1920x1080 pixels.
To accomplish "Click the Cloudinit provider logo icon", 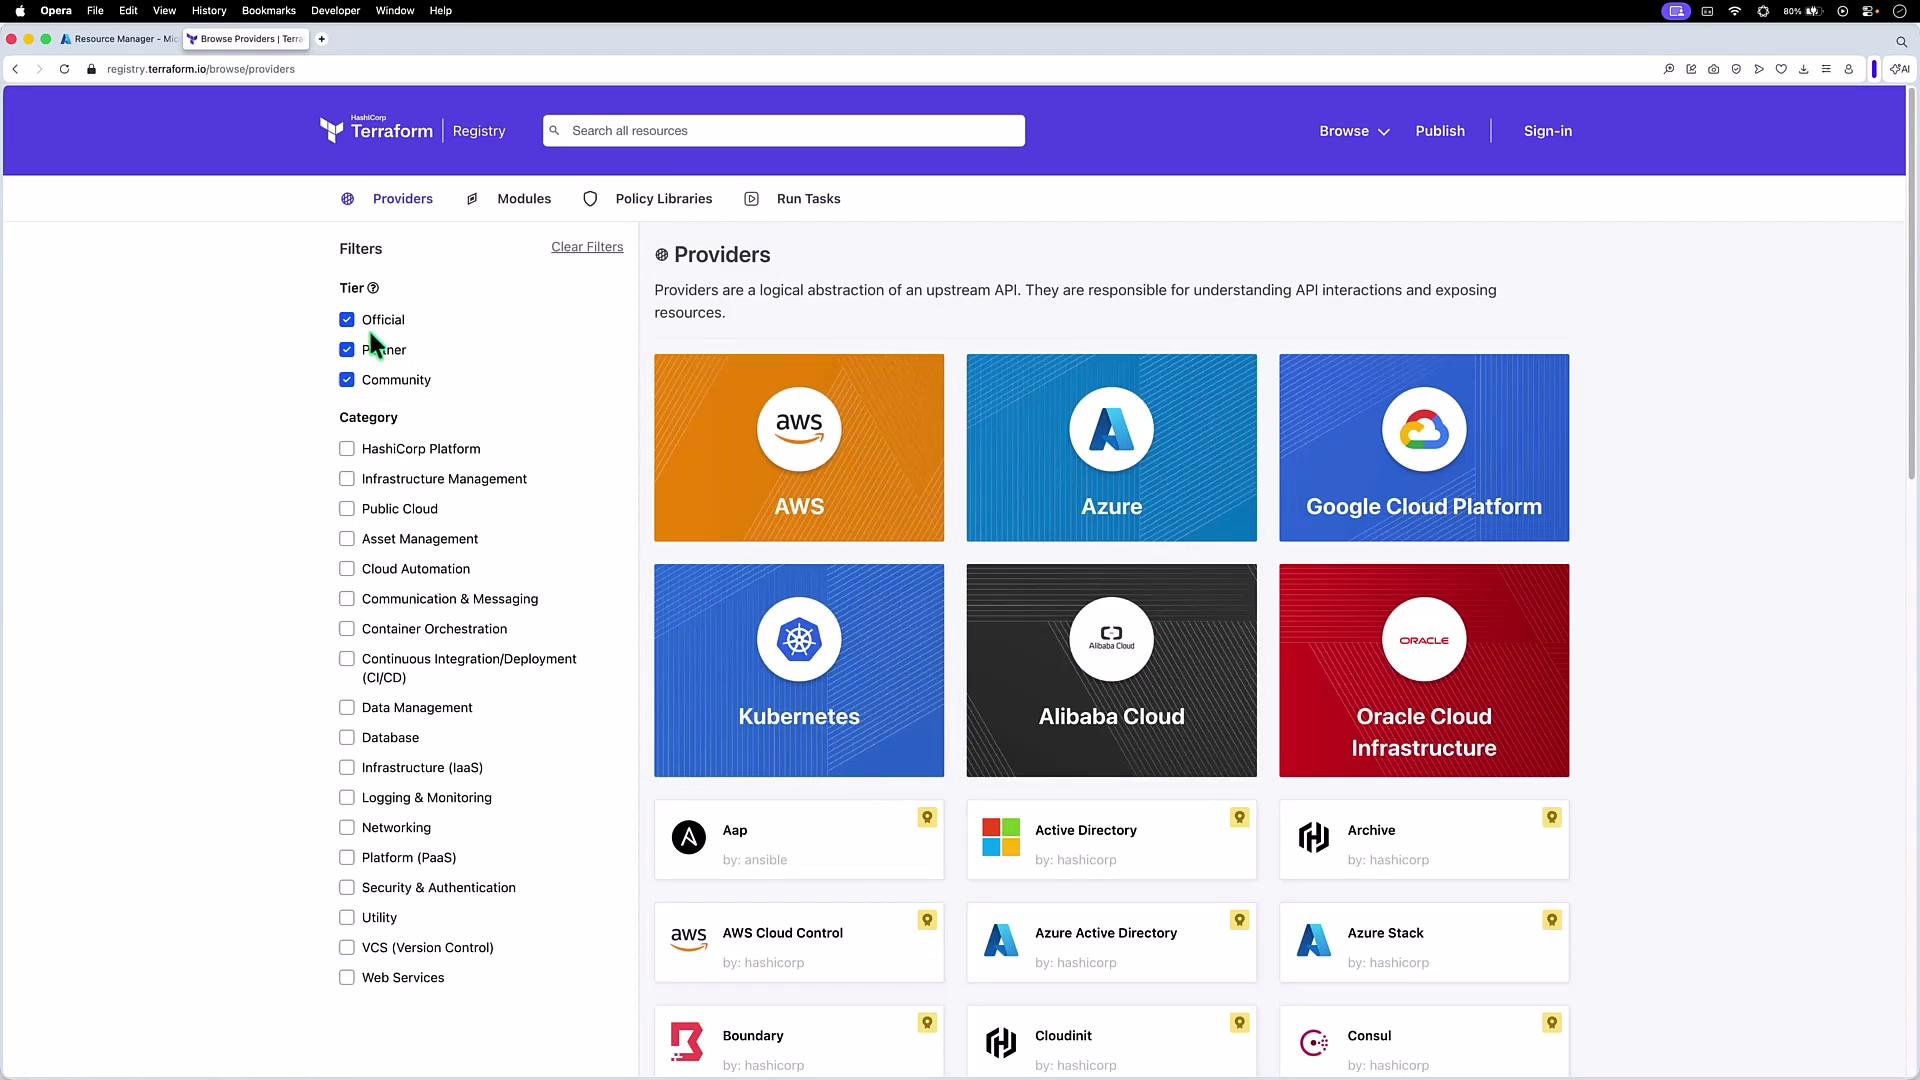I will 1001,1042.
